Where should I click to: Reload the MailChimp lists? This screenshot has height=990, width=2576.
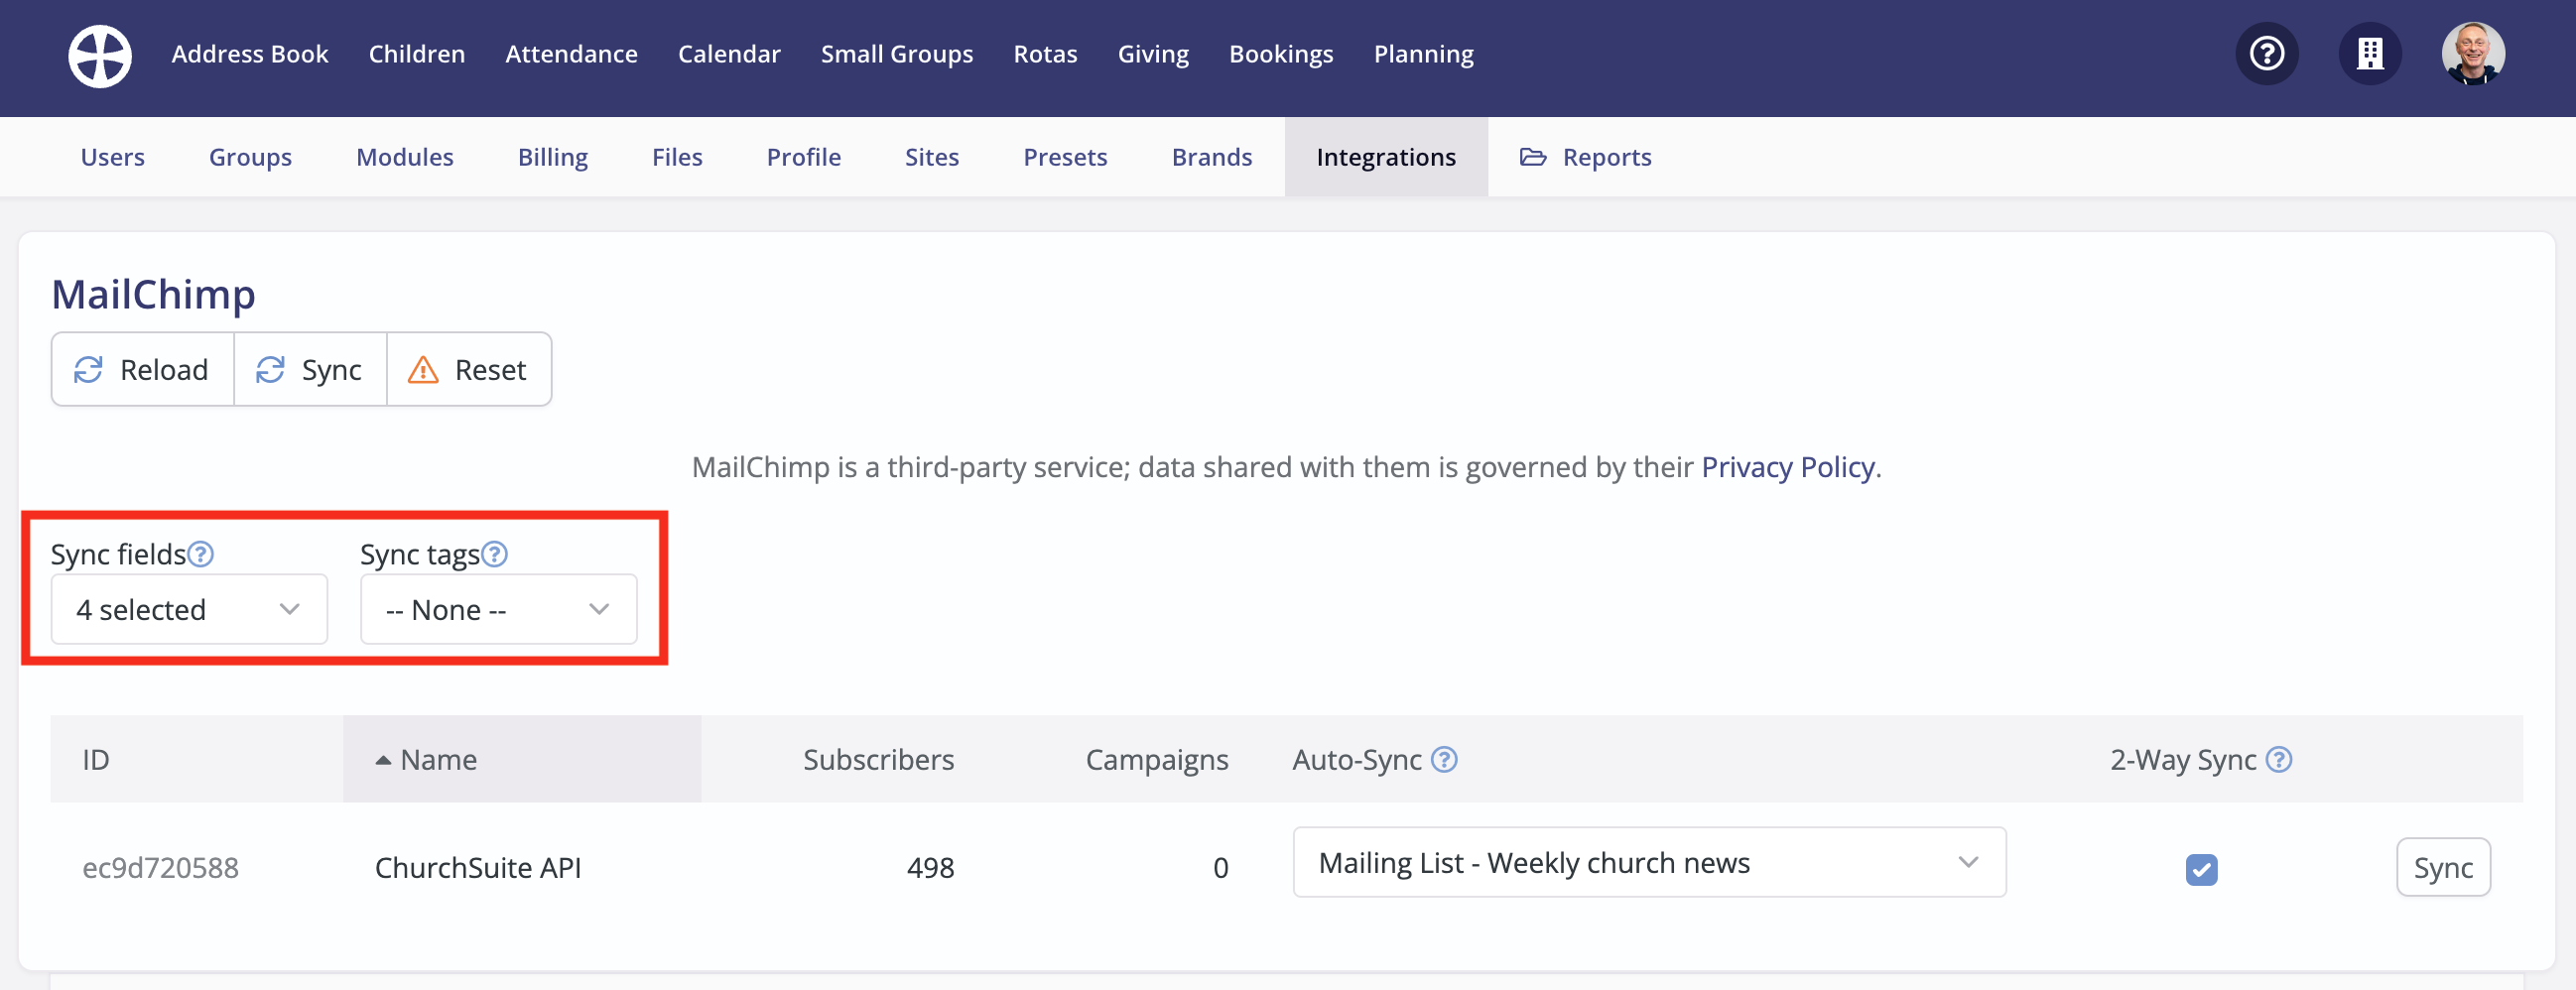coord(143,370)
